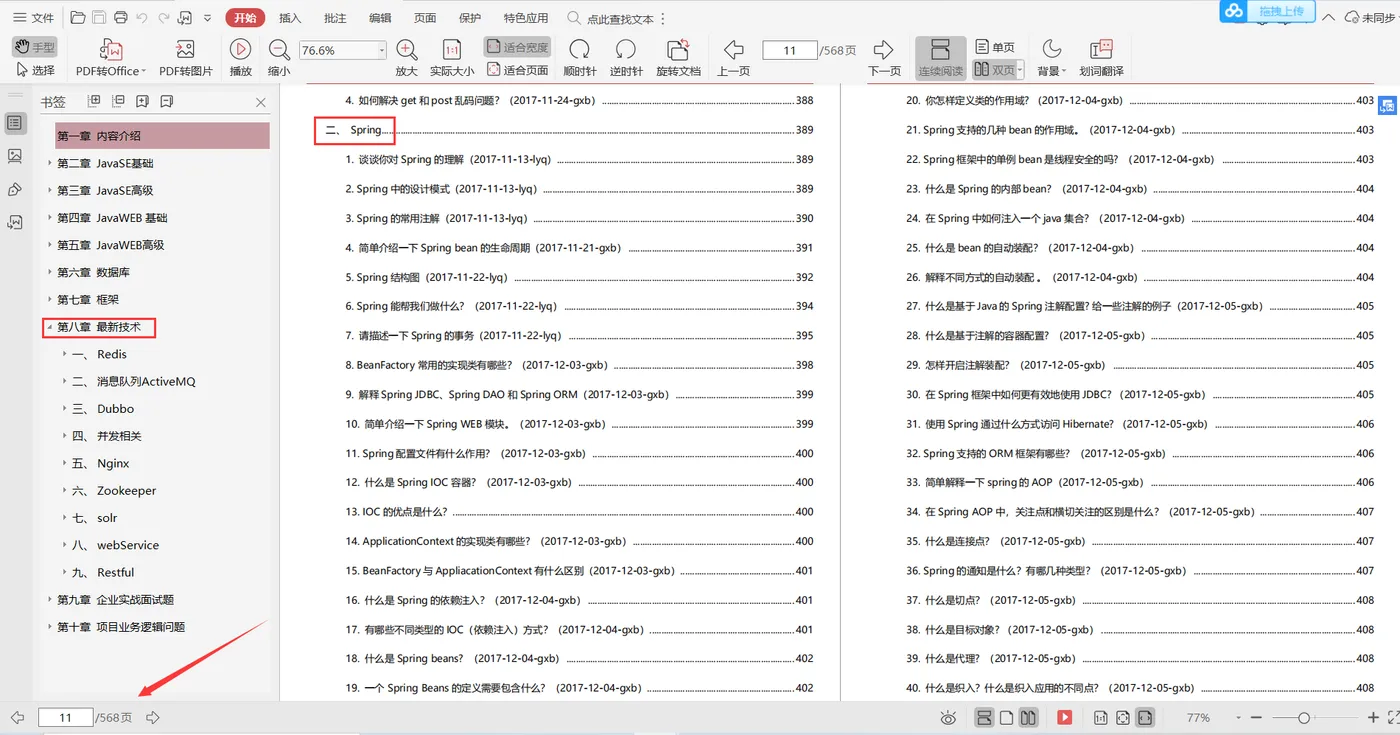Switch to the 开始 tab
The width and height of the screenshot is (1400, 735).
pyautogui.click(x=245, y=18)
